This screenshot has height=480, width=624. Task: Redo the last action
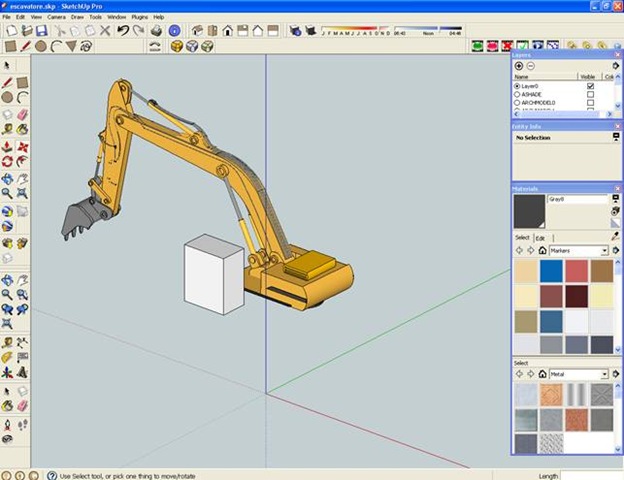[x=138, y=31]
